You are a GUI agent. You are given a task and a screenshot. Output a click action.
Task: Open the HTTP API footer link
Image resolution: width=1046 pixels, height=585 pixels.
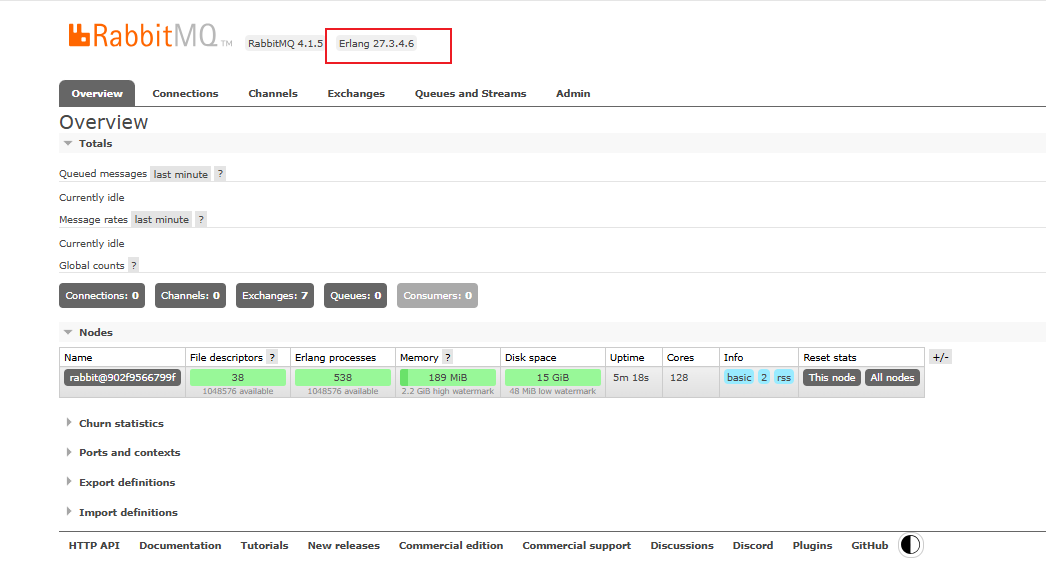[x=94, y=546]
